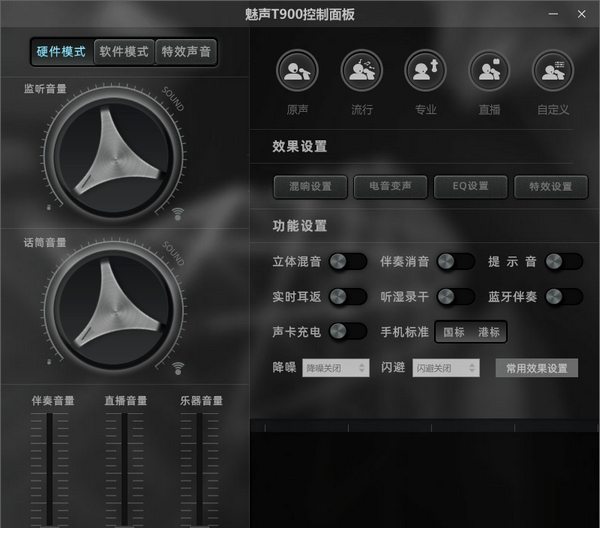
Task: Select 国标 phone standard option
Action: point(454,332)
